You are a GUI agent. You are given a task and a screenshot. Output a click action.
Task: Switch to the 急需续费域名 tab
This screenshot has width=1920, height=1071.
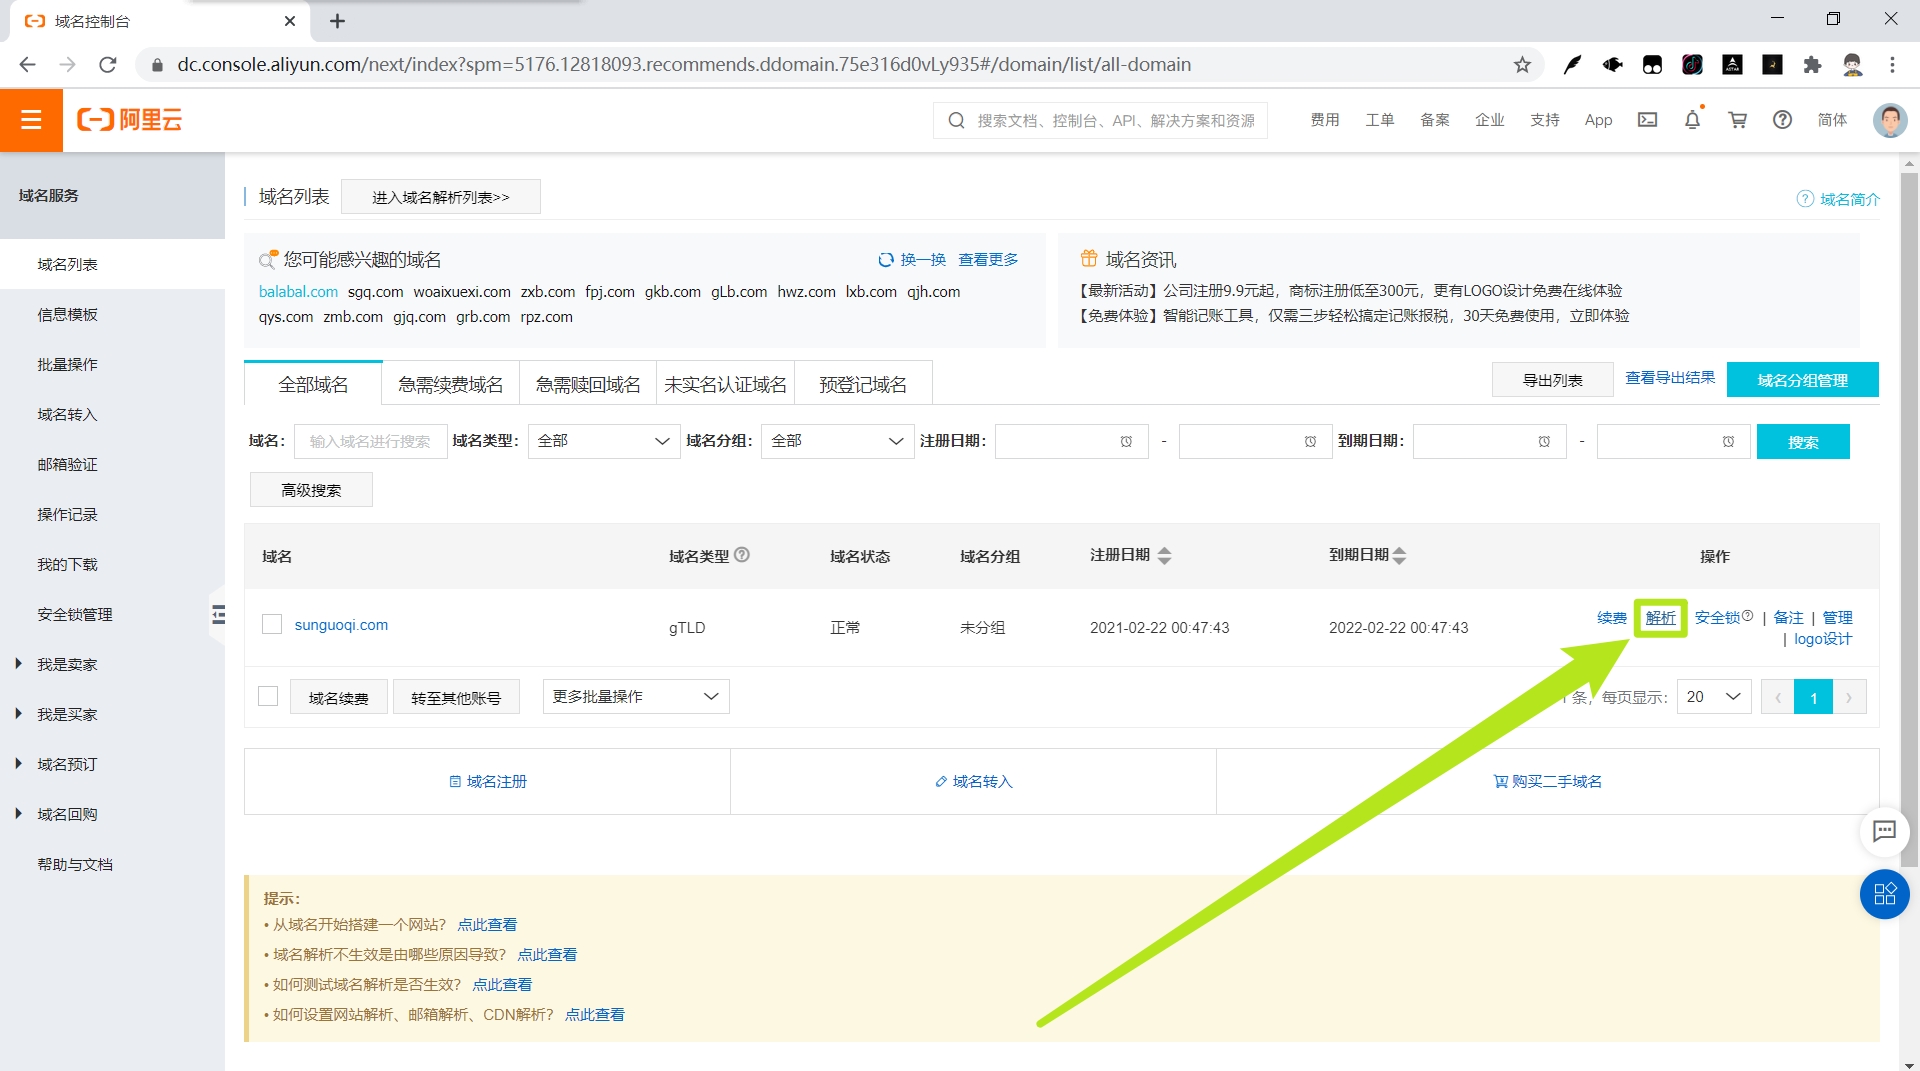(x=449, y=383)
